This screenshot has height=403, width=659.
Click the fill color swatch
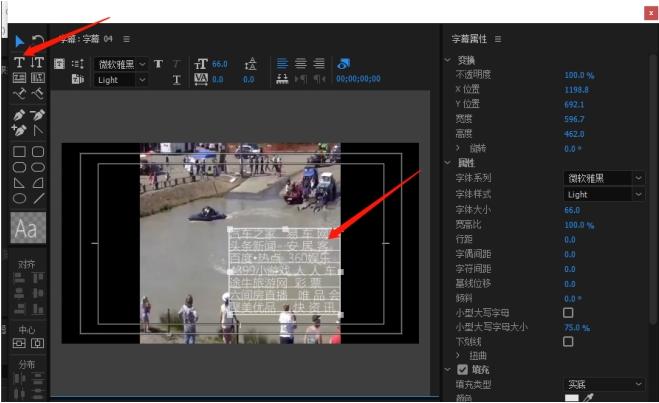pyautogui.click(x=572, y=398)
